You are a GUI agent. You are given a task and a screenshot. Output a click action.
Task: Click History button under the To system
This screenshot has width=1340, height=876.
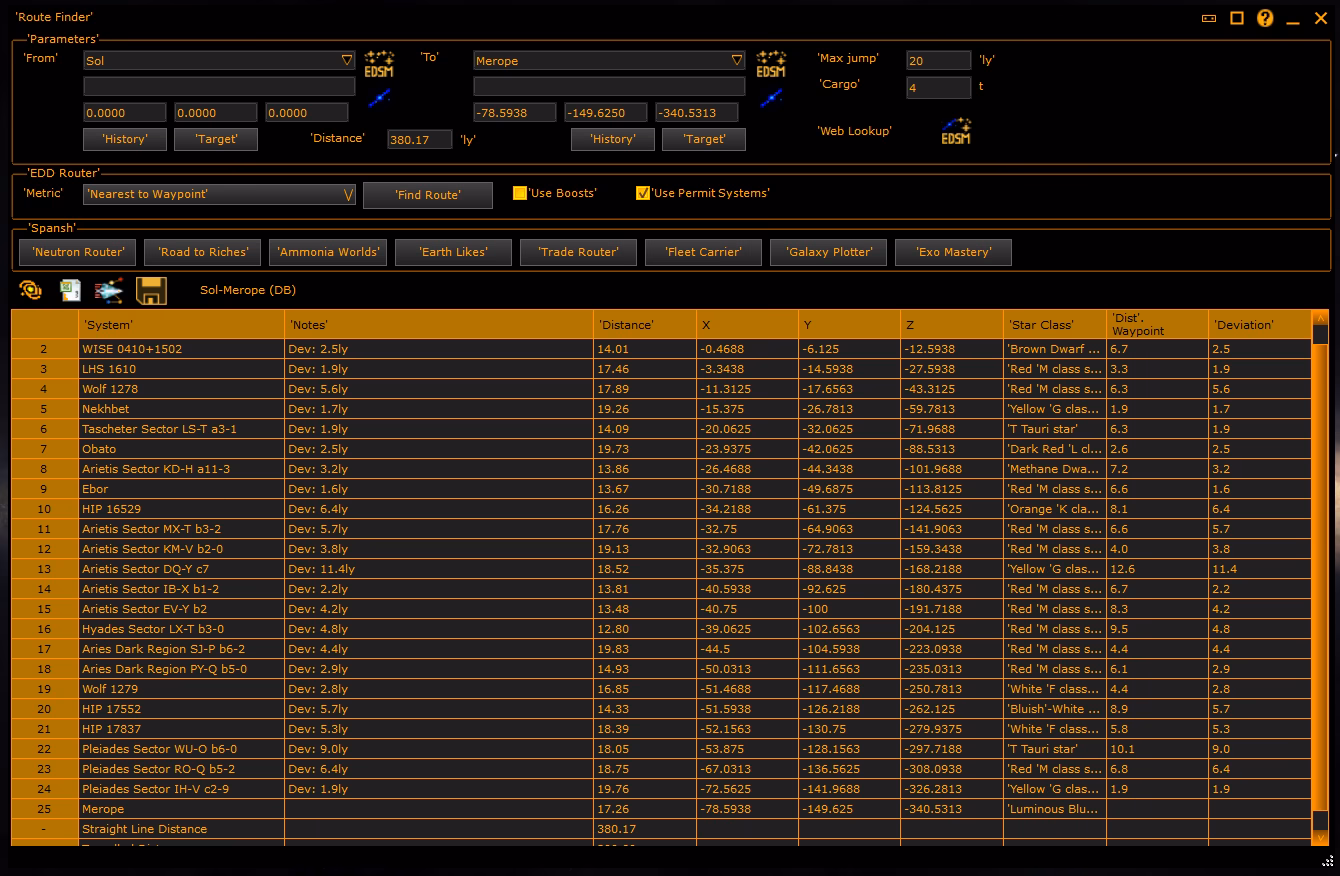(613, 139)
